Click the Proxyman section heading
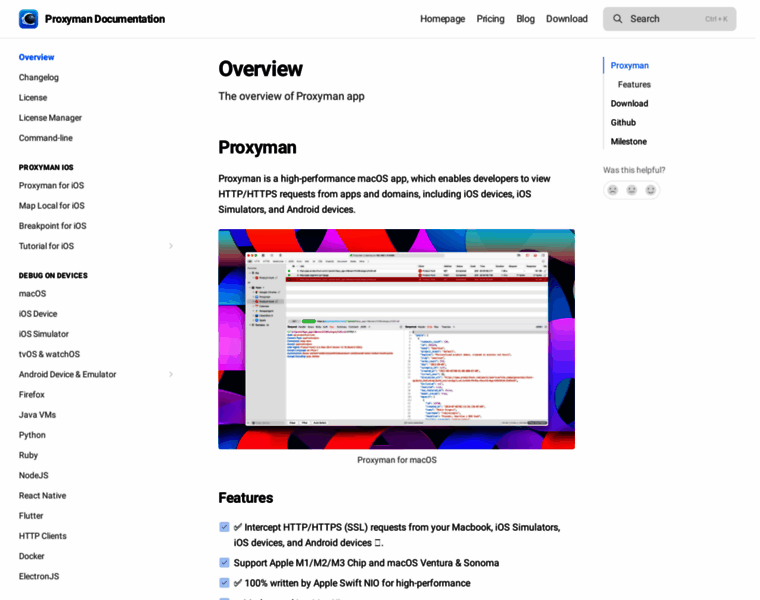The height and width of the screenshot is (600, 760). pyautogui.click(x=257, y=147)
